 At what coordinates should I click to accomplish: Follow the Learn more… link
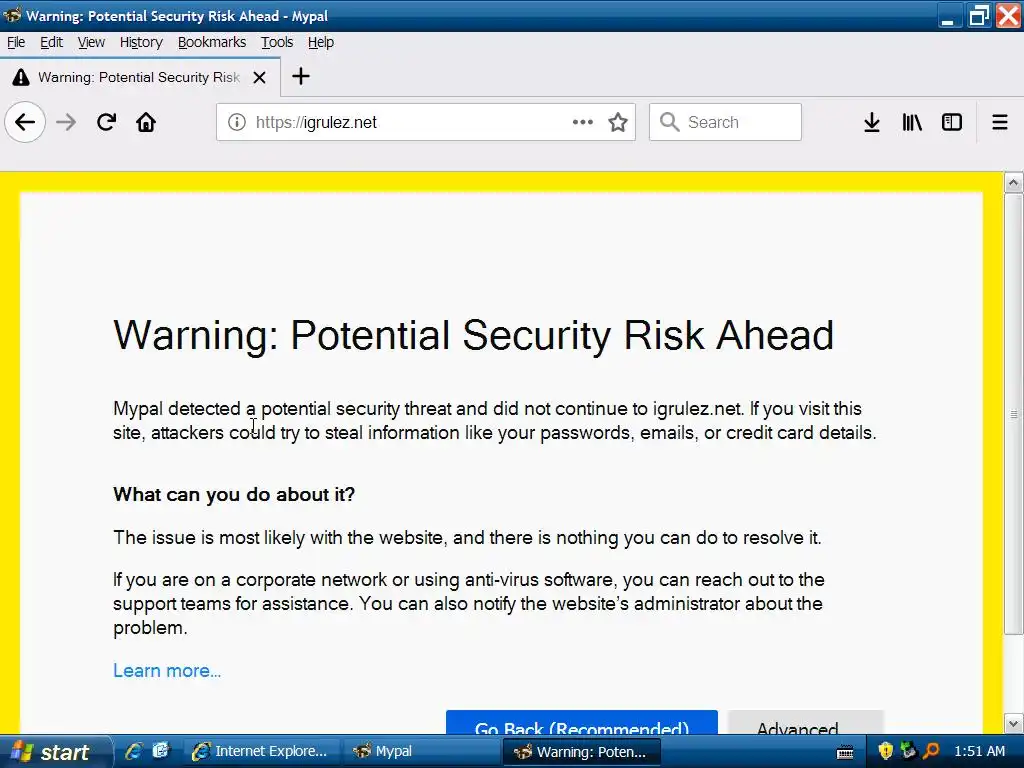click(167, 671)
